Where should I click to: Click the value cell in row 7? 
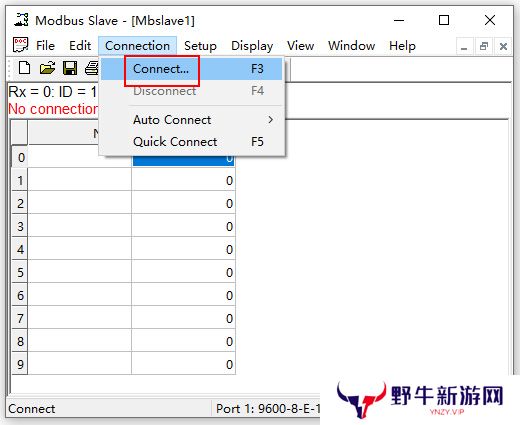click(183, 318)
